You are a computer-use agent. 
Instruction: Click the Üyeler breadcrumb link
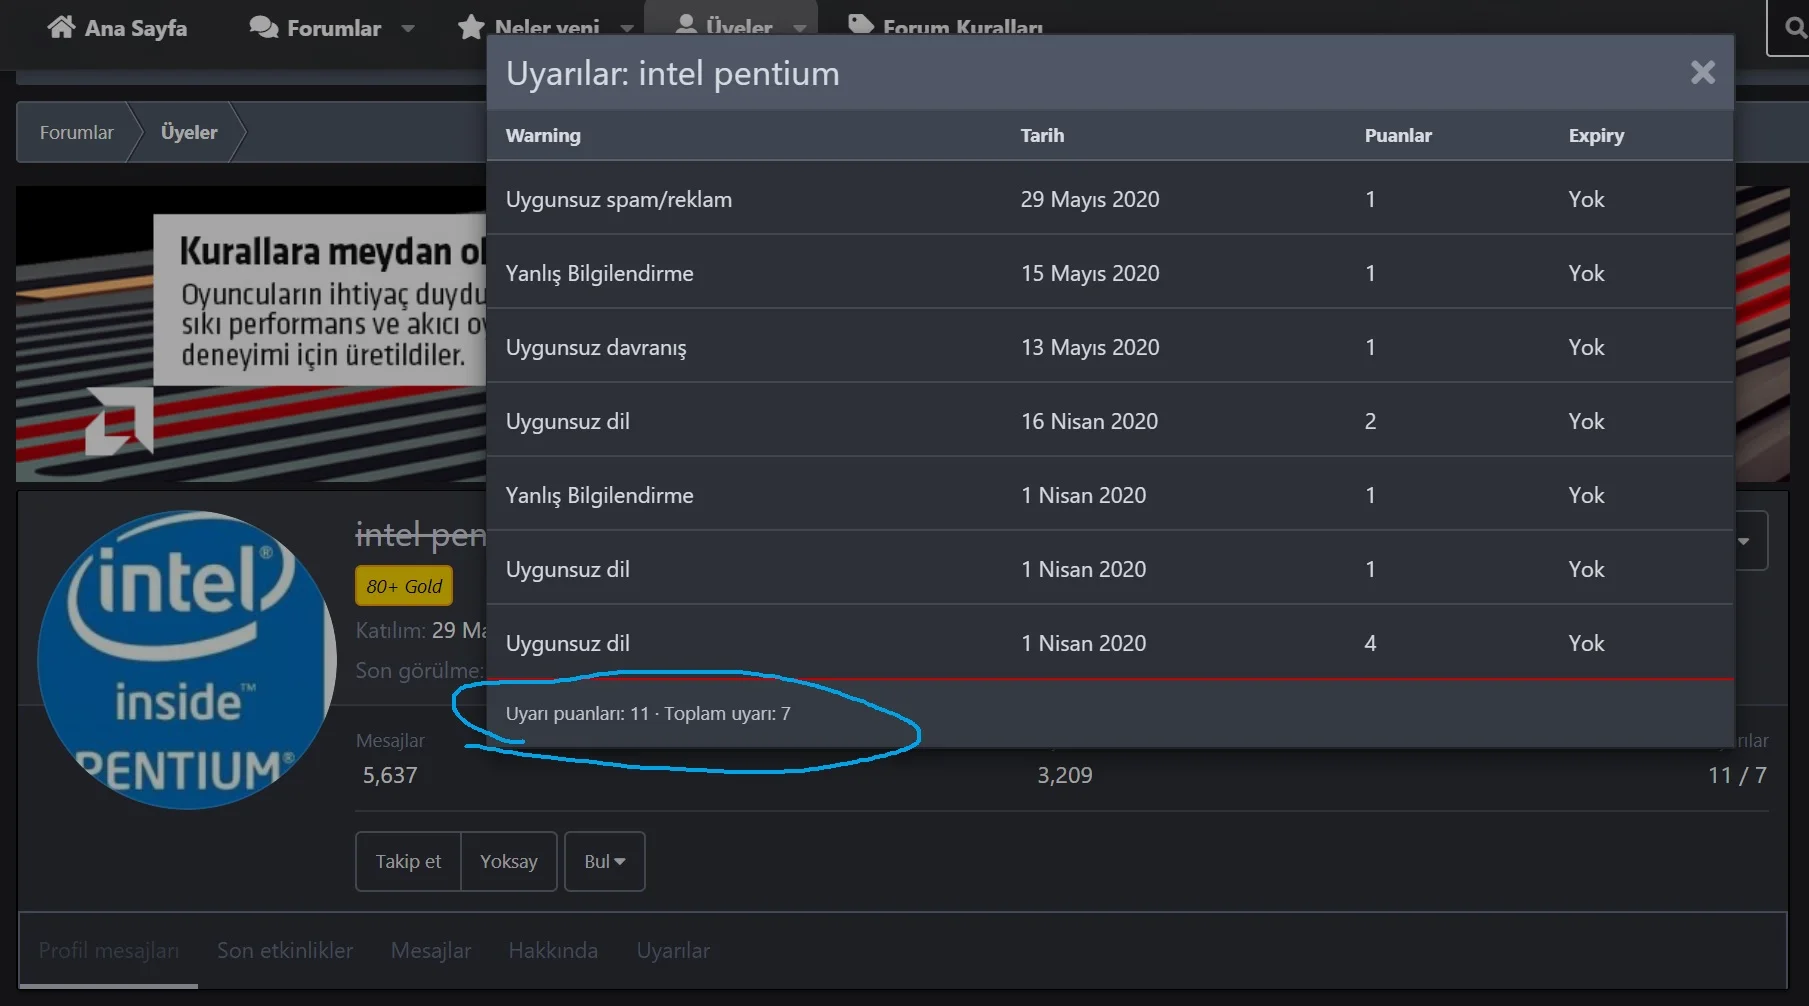[189, 132]
